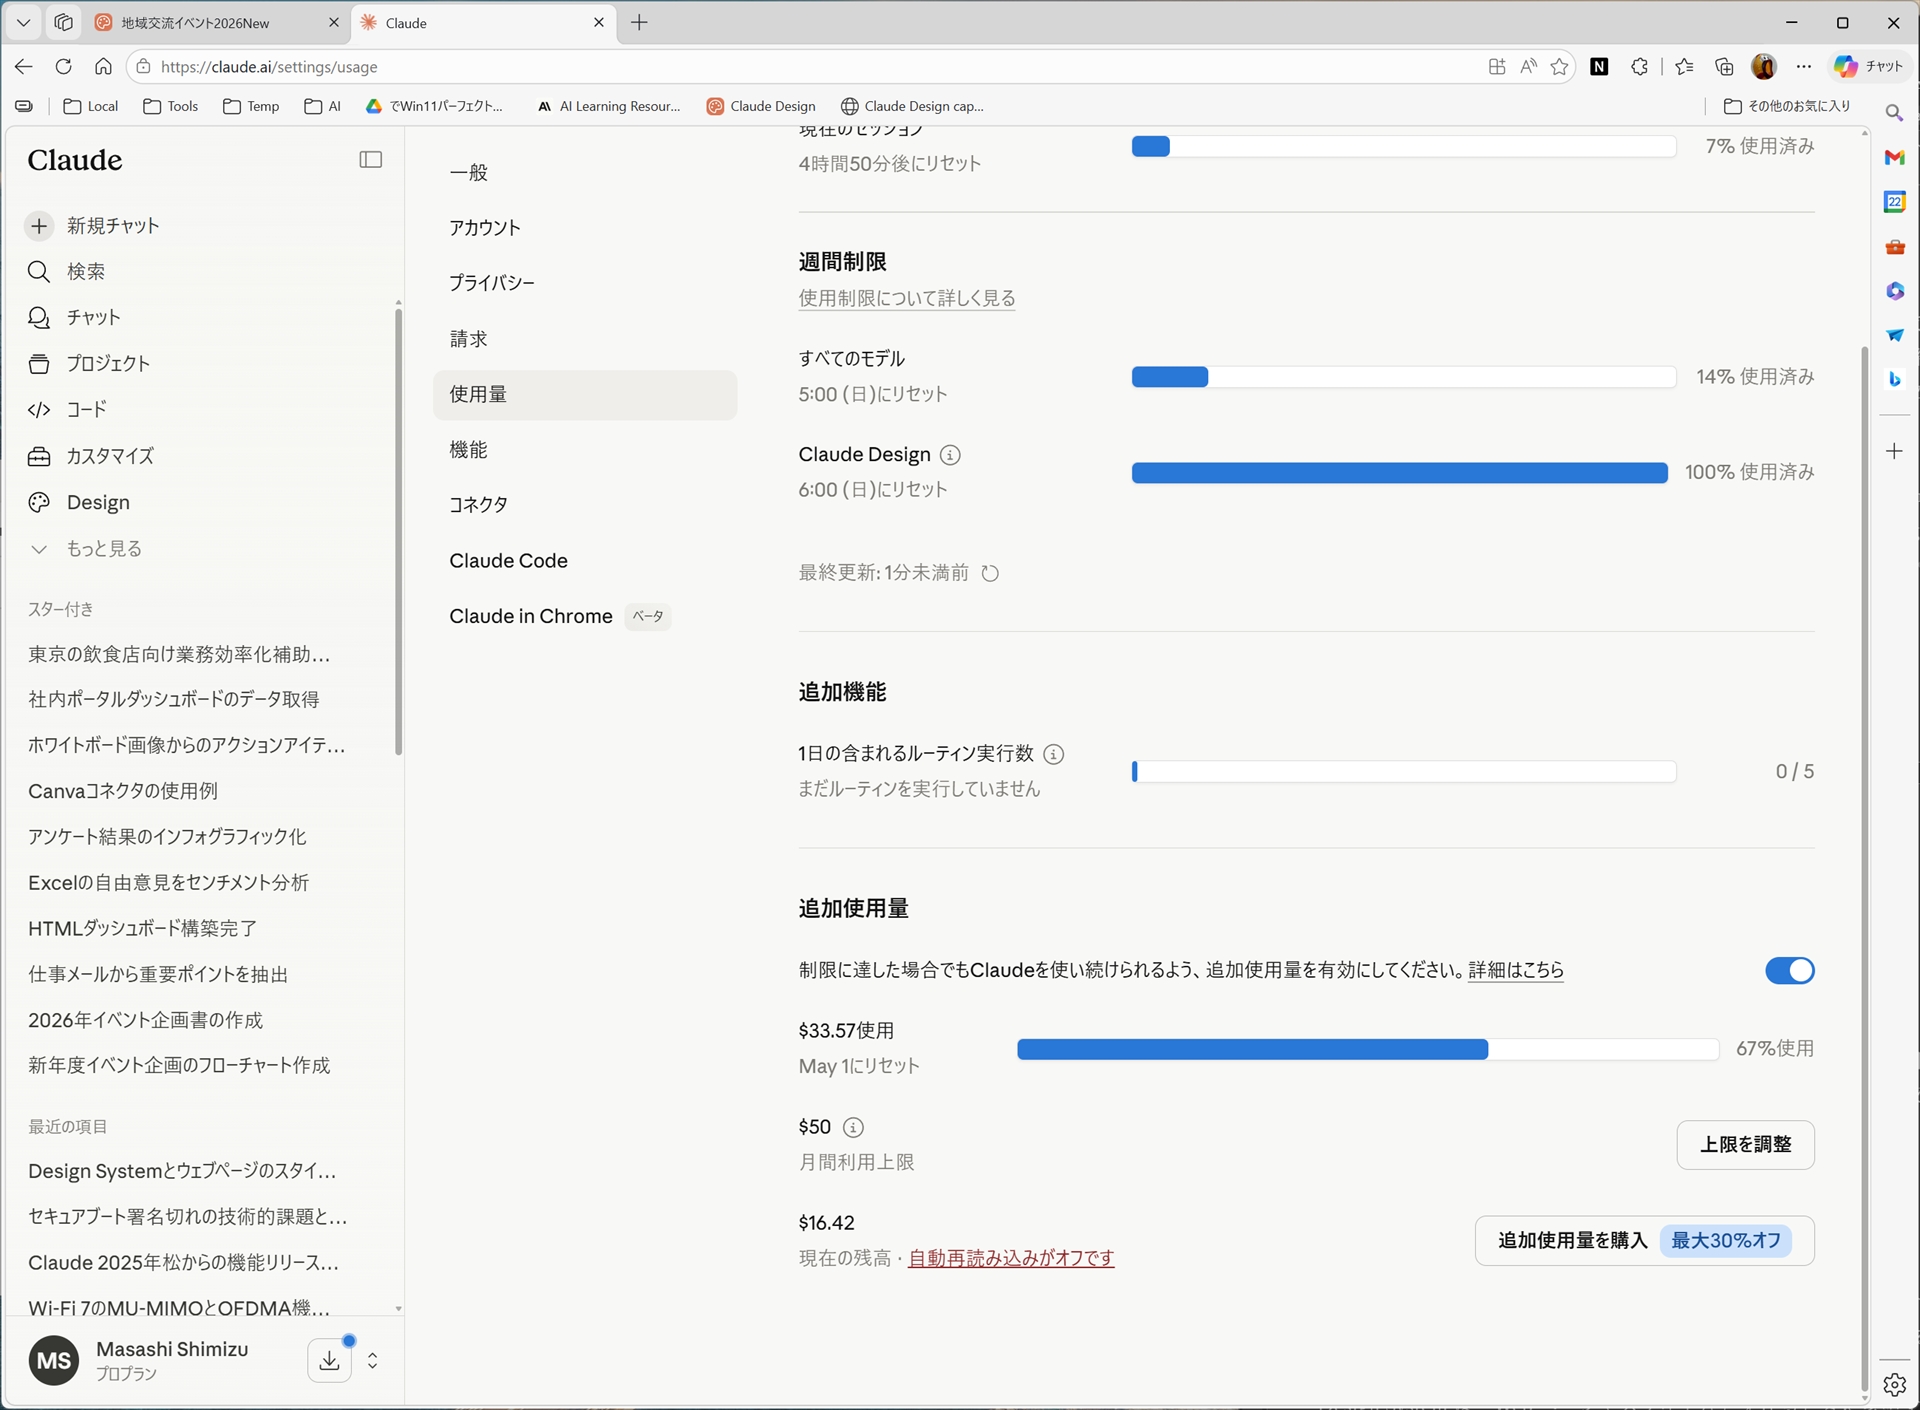1920x1410 pixels.
Task: Open the Design project icon
Action: (39, 502)
